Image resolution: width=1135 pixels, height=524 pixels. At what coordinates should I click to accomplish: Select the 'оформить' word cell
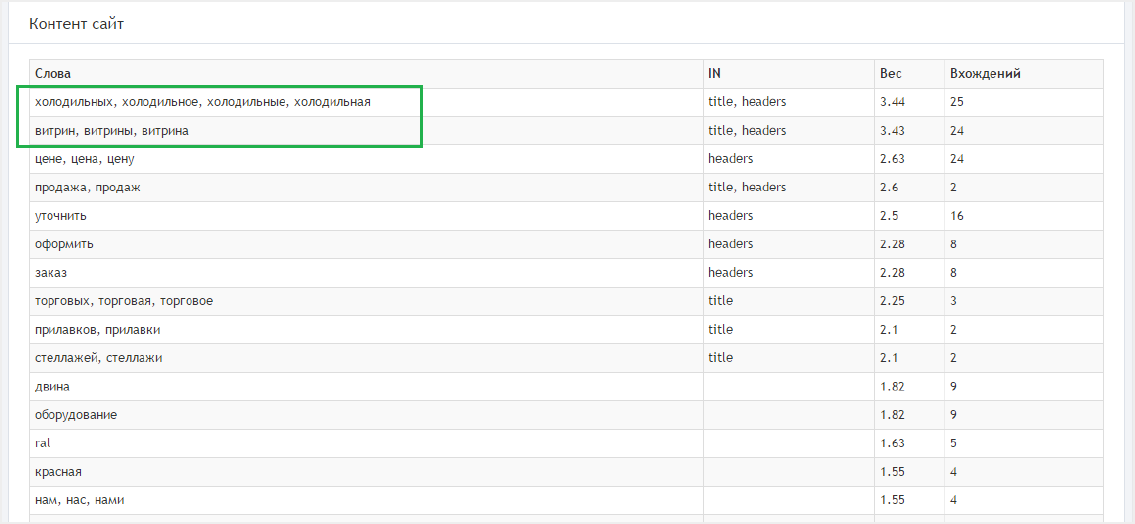[366, 245]
